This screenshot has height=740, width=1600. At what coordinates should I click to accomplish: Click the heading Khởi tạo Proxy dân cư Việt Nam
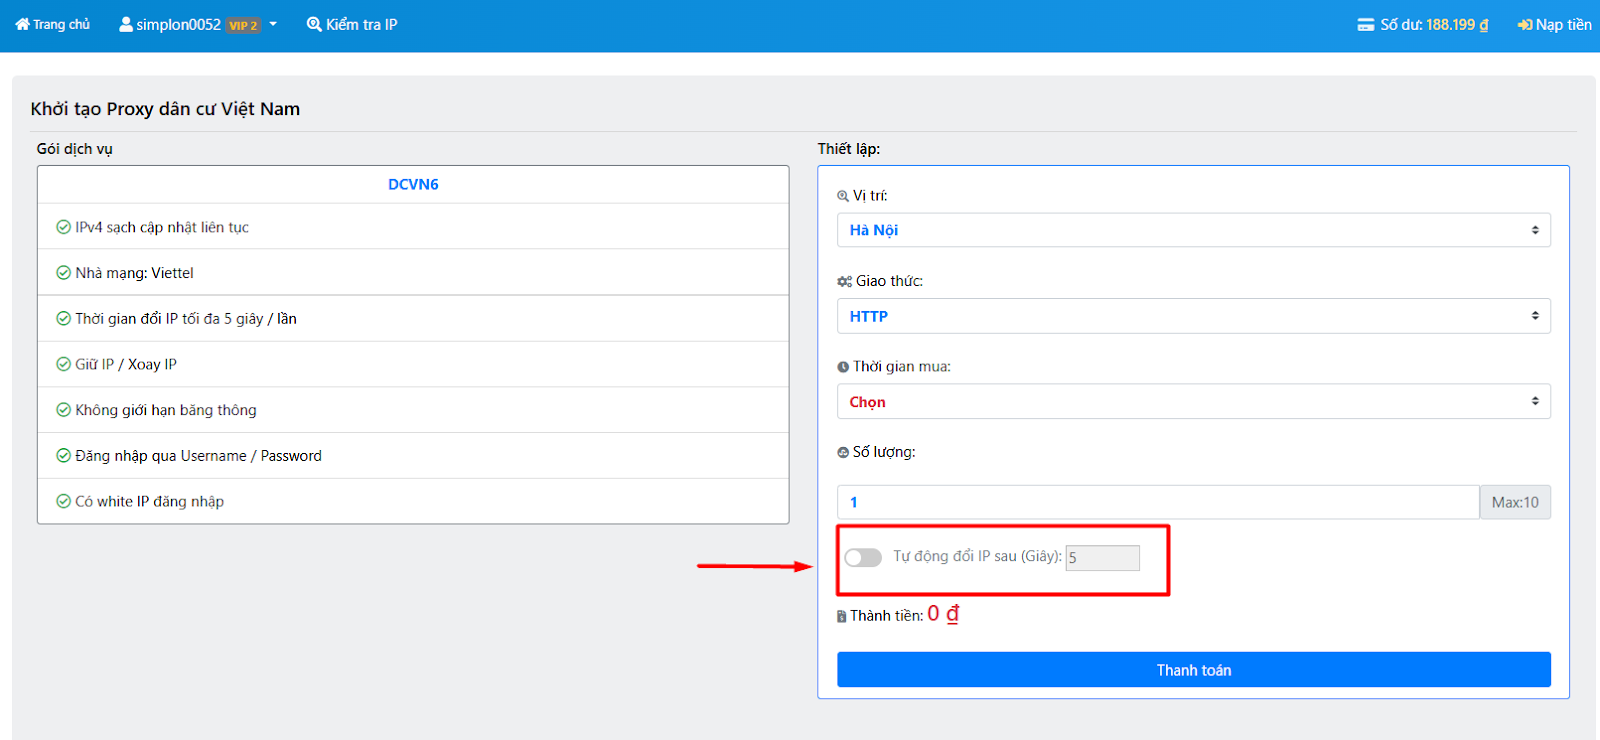[165, 109]
